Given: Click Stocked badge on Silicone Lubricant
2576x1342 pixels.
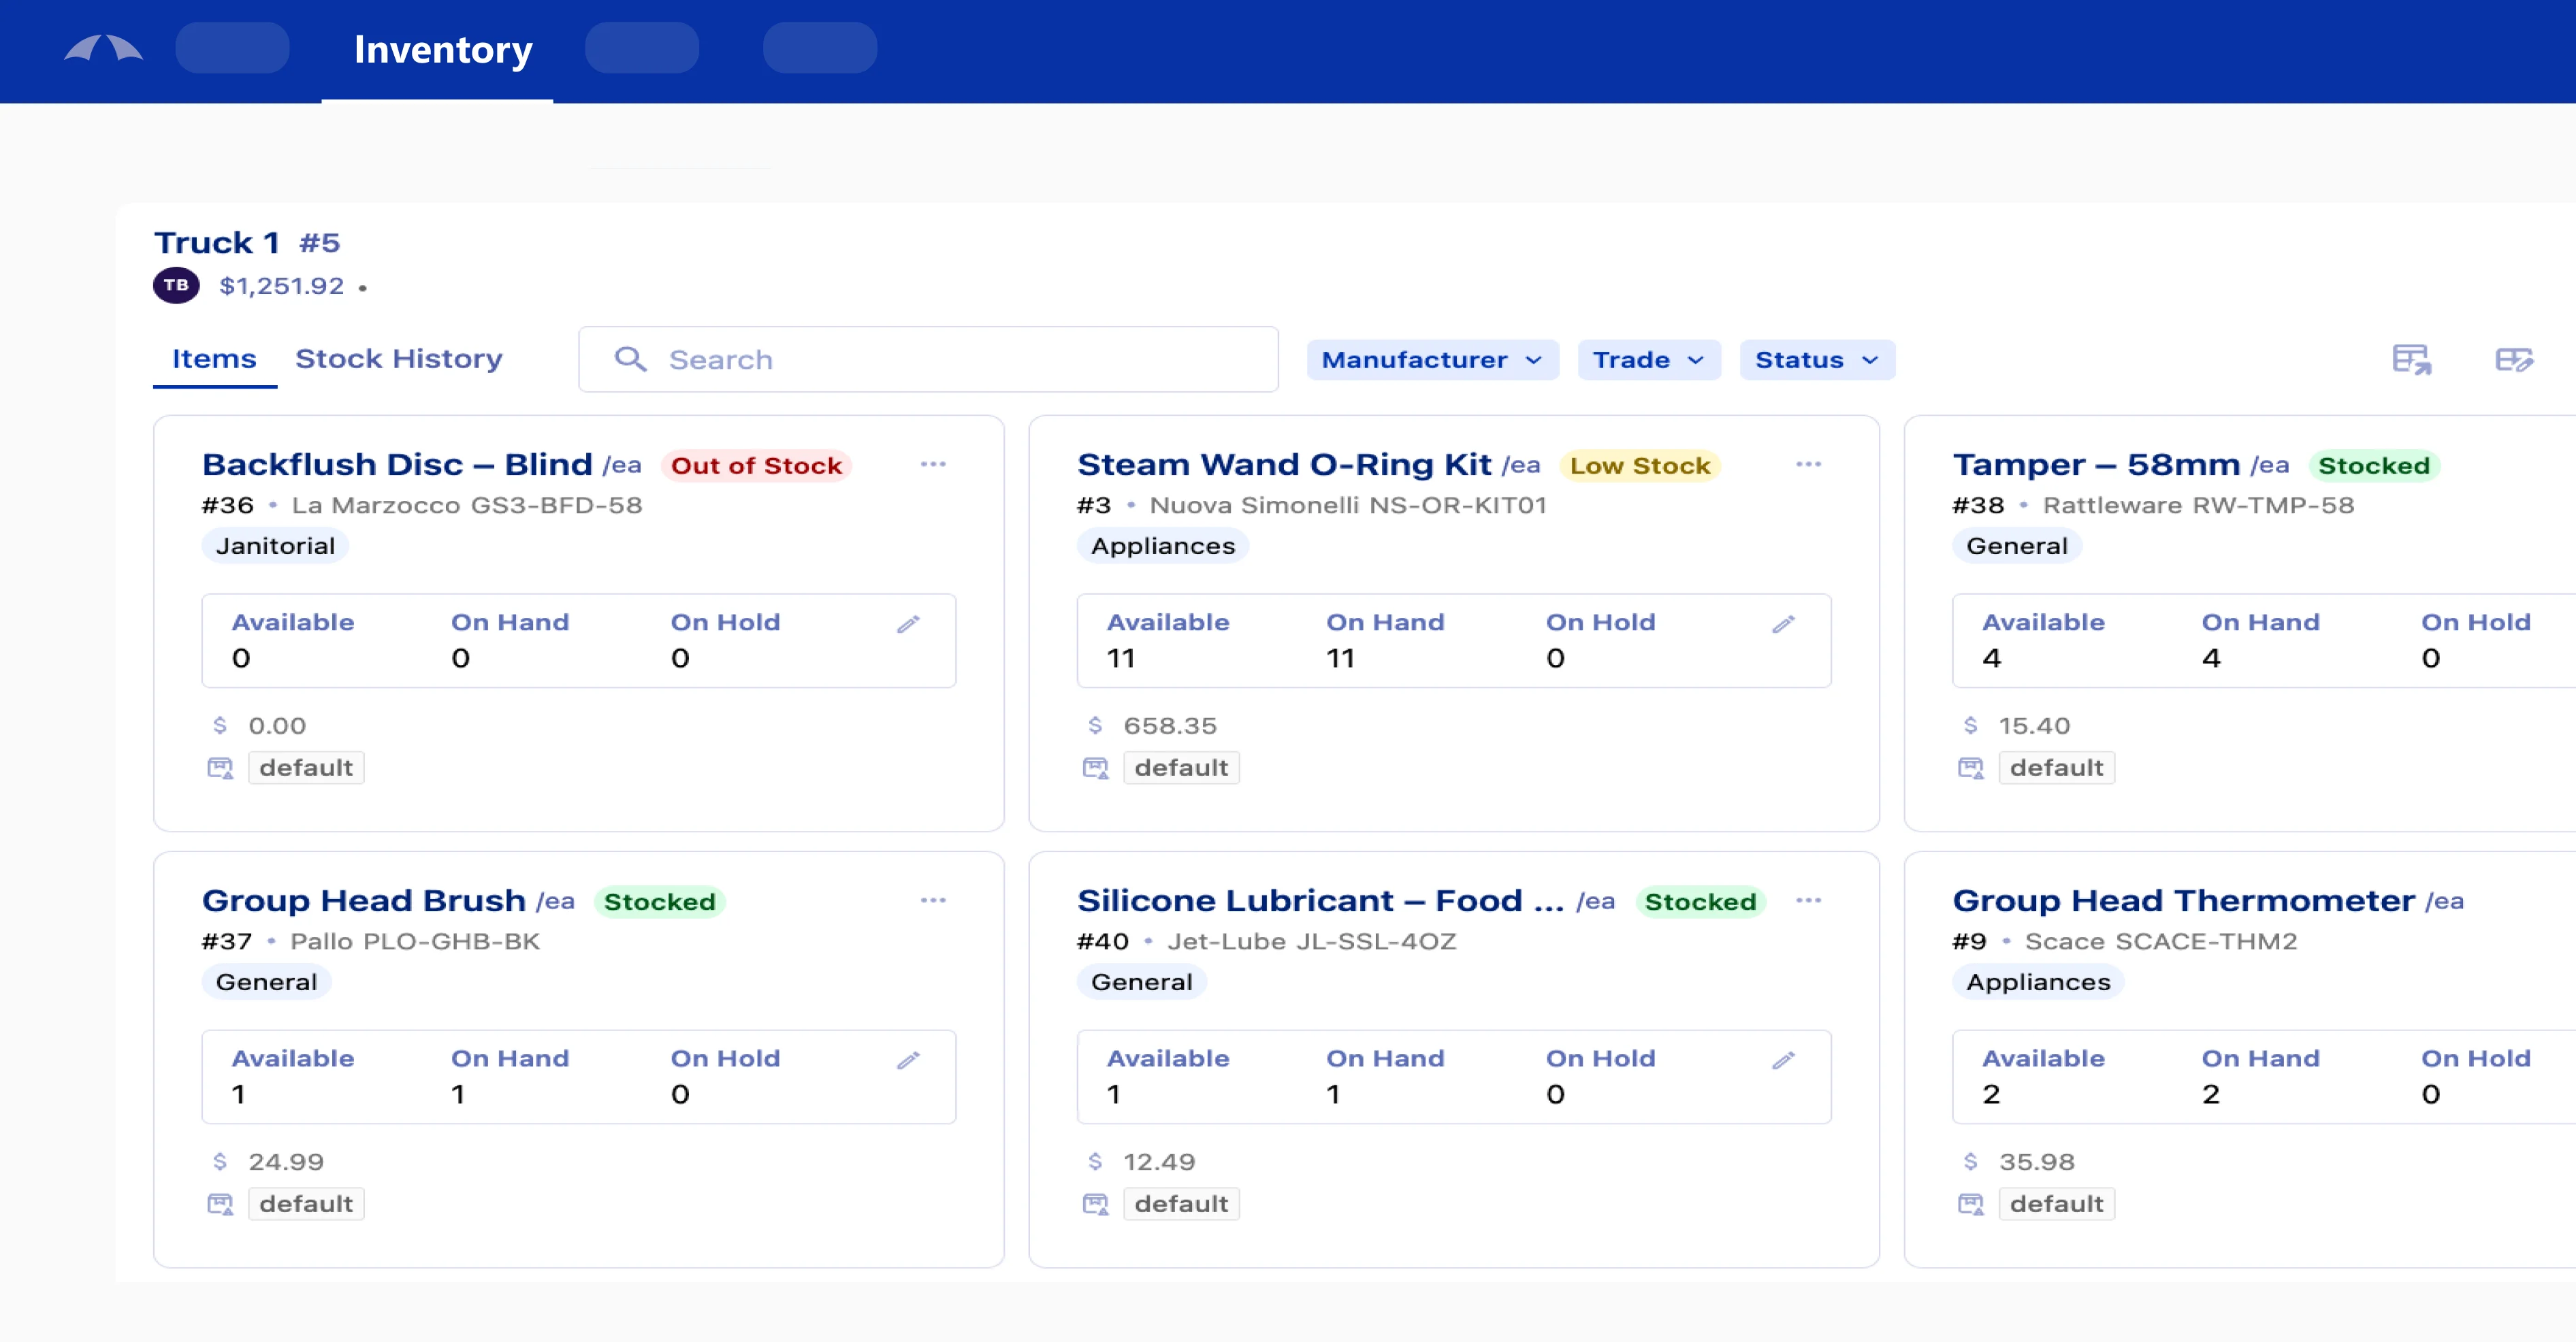Looking at the screenshot, I should [x=1700, y=901].
